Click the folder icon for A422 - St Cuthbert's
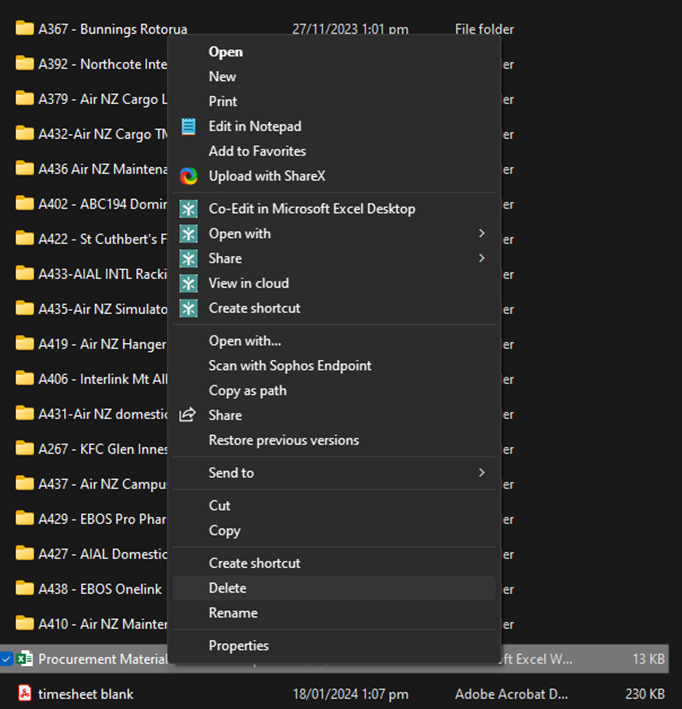682x709 pixels. point(24,238)
